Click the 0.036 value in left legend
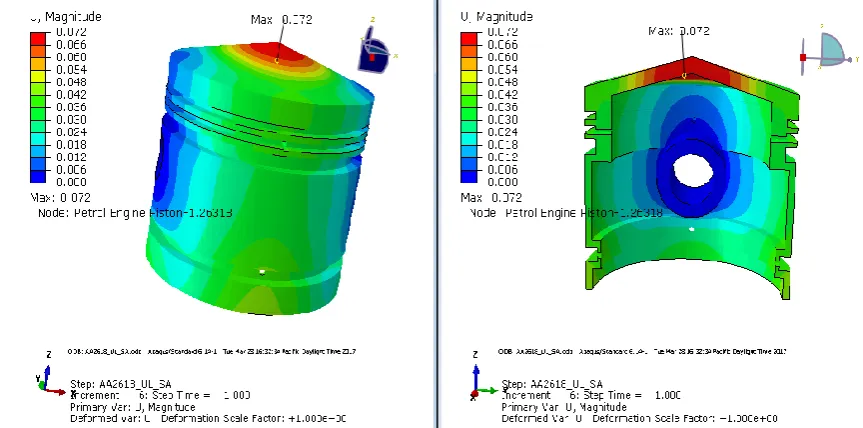Viewport: 863px width, 428px height. point(71,107)
